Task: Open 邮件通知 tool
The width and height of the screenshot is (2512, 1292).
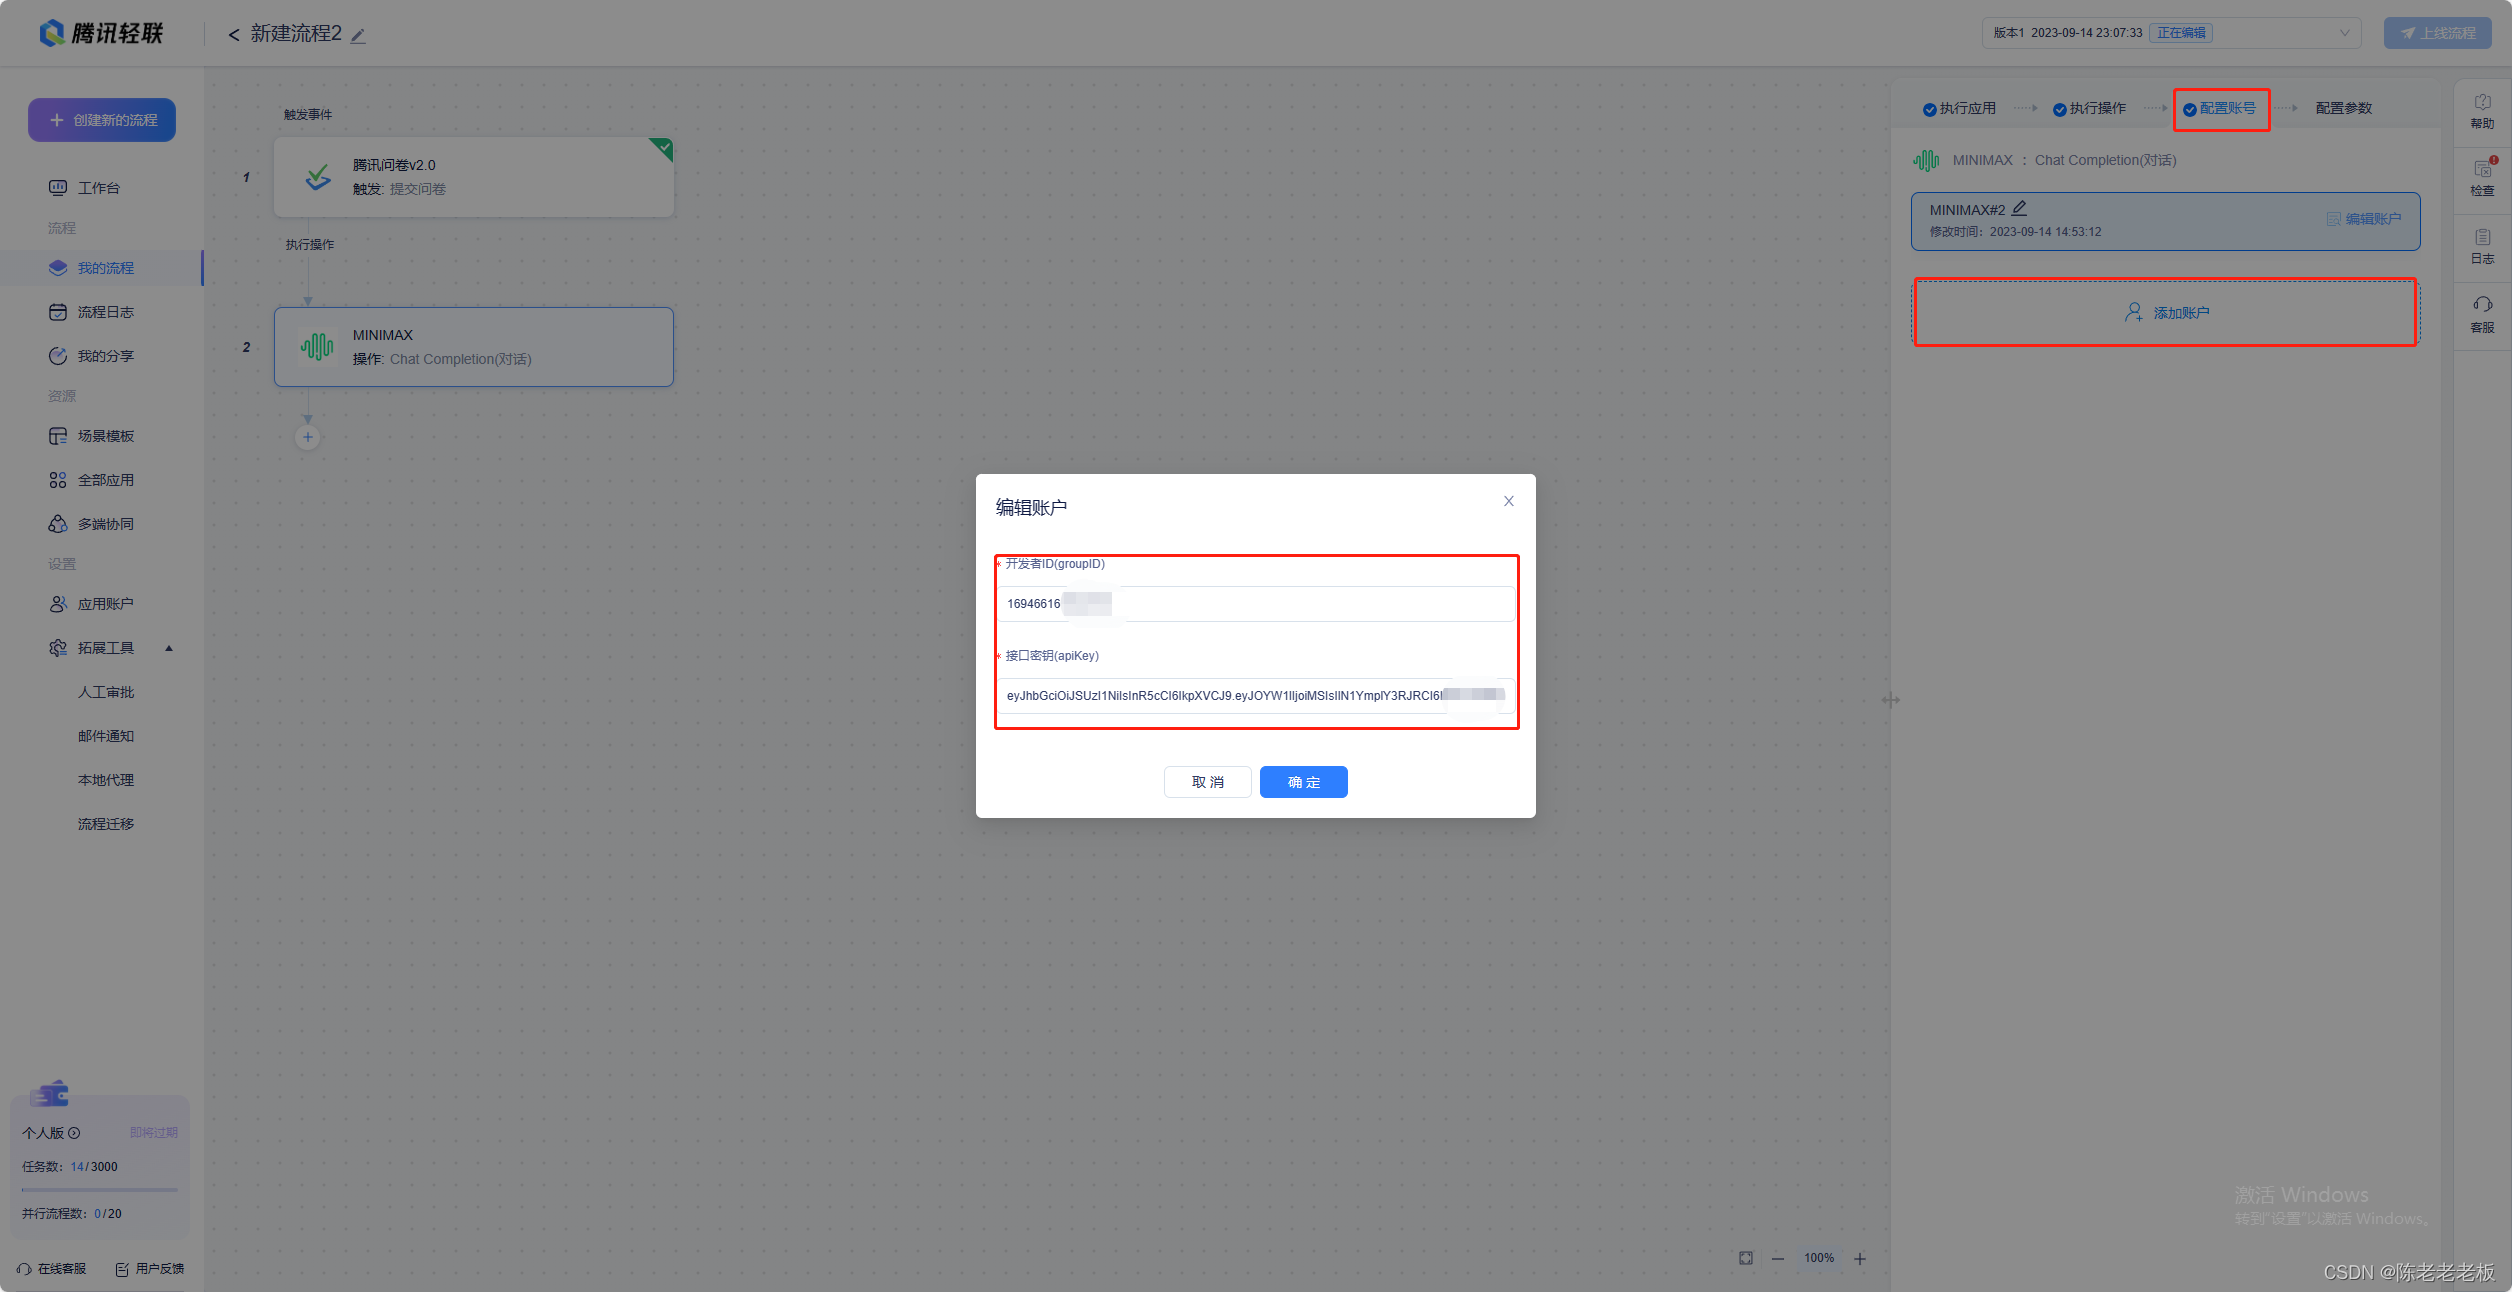Action: pyautogui.click(x=106, y=736)
